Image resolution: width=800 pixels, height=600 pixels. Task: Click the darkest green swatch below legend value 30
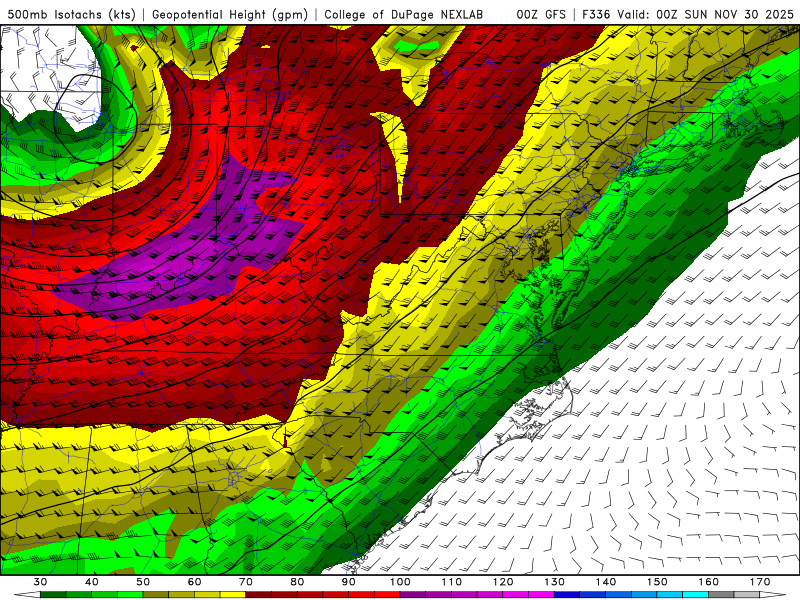click(53, 595)
